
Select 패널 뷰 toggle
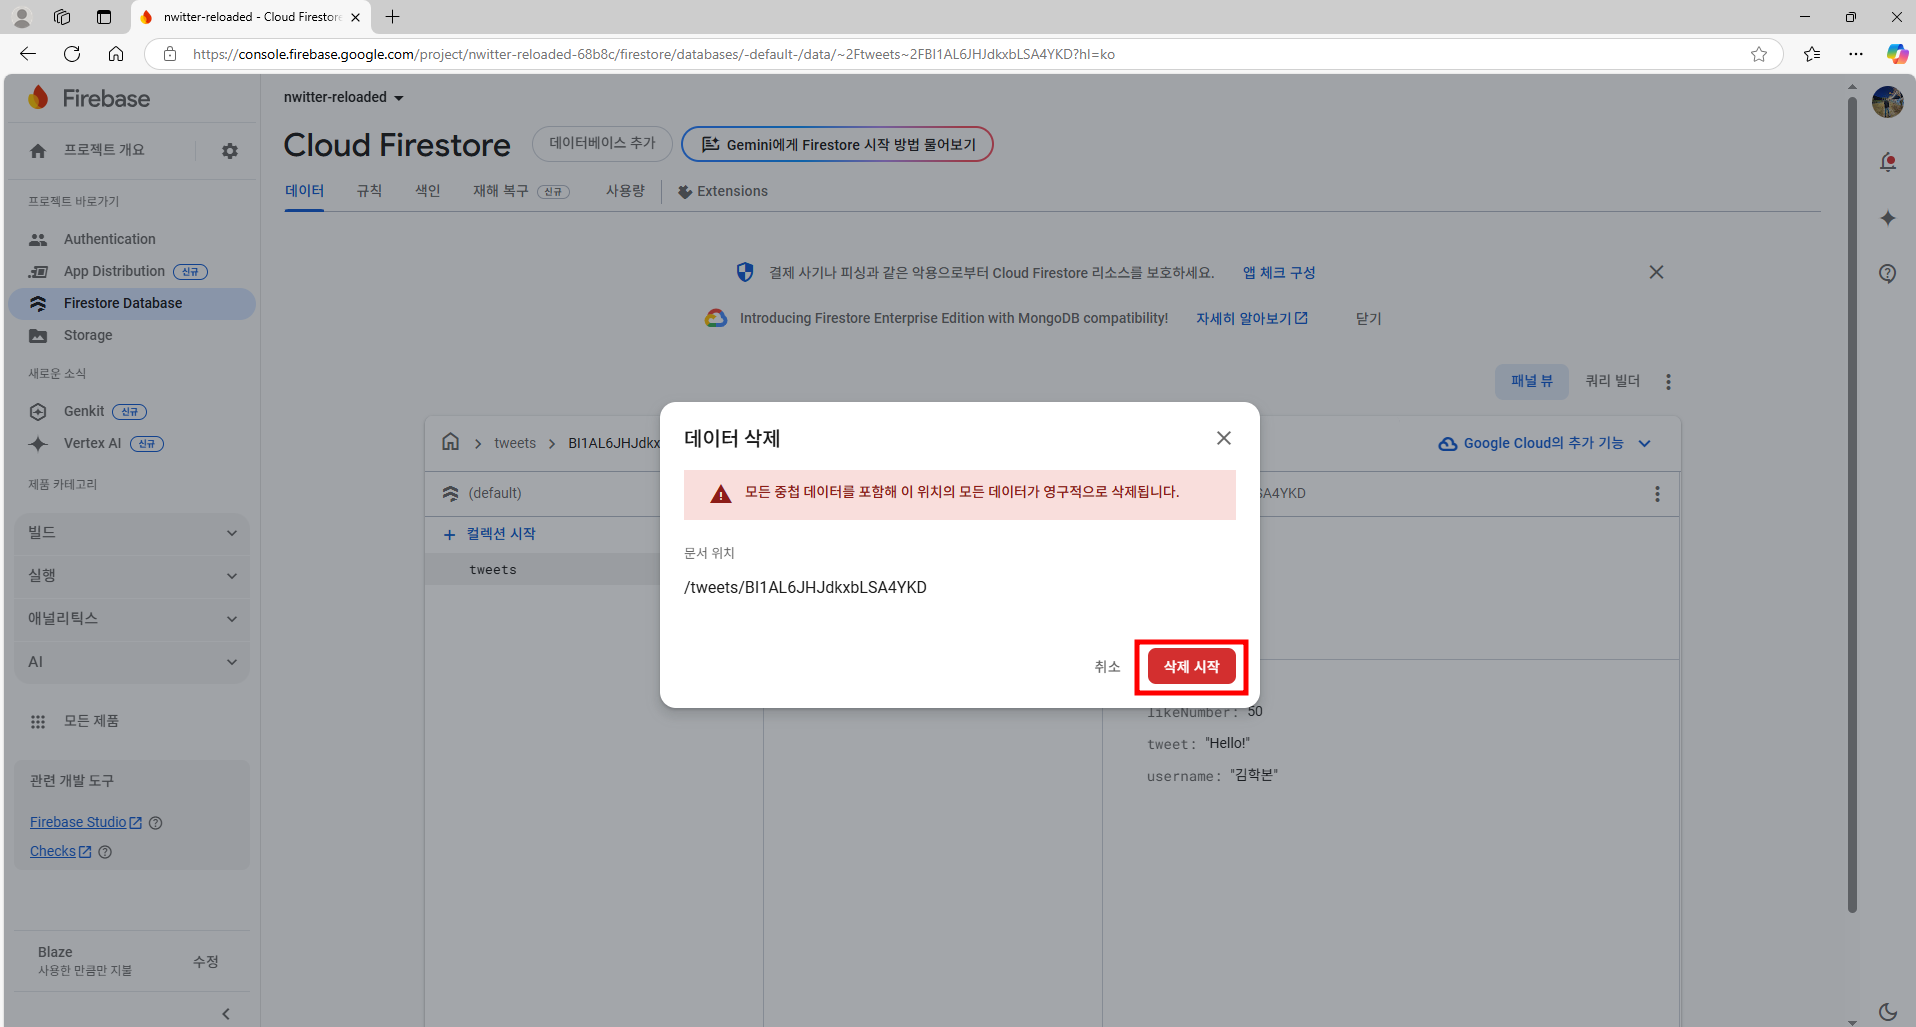pos(1531,381)
